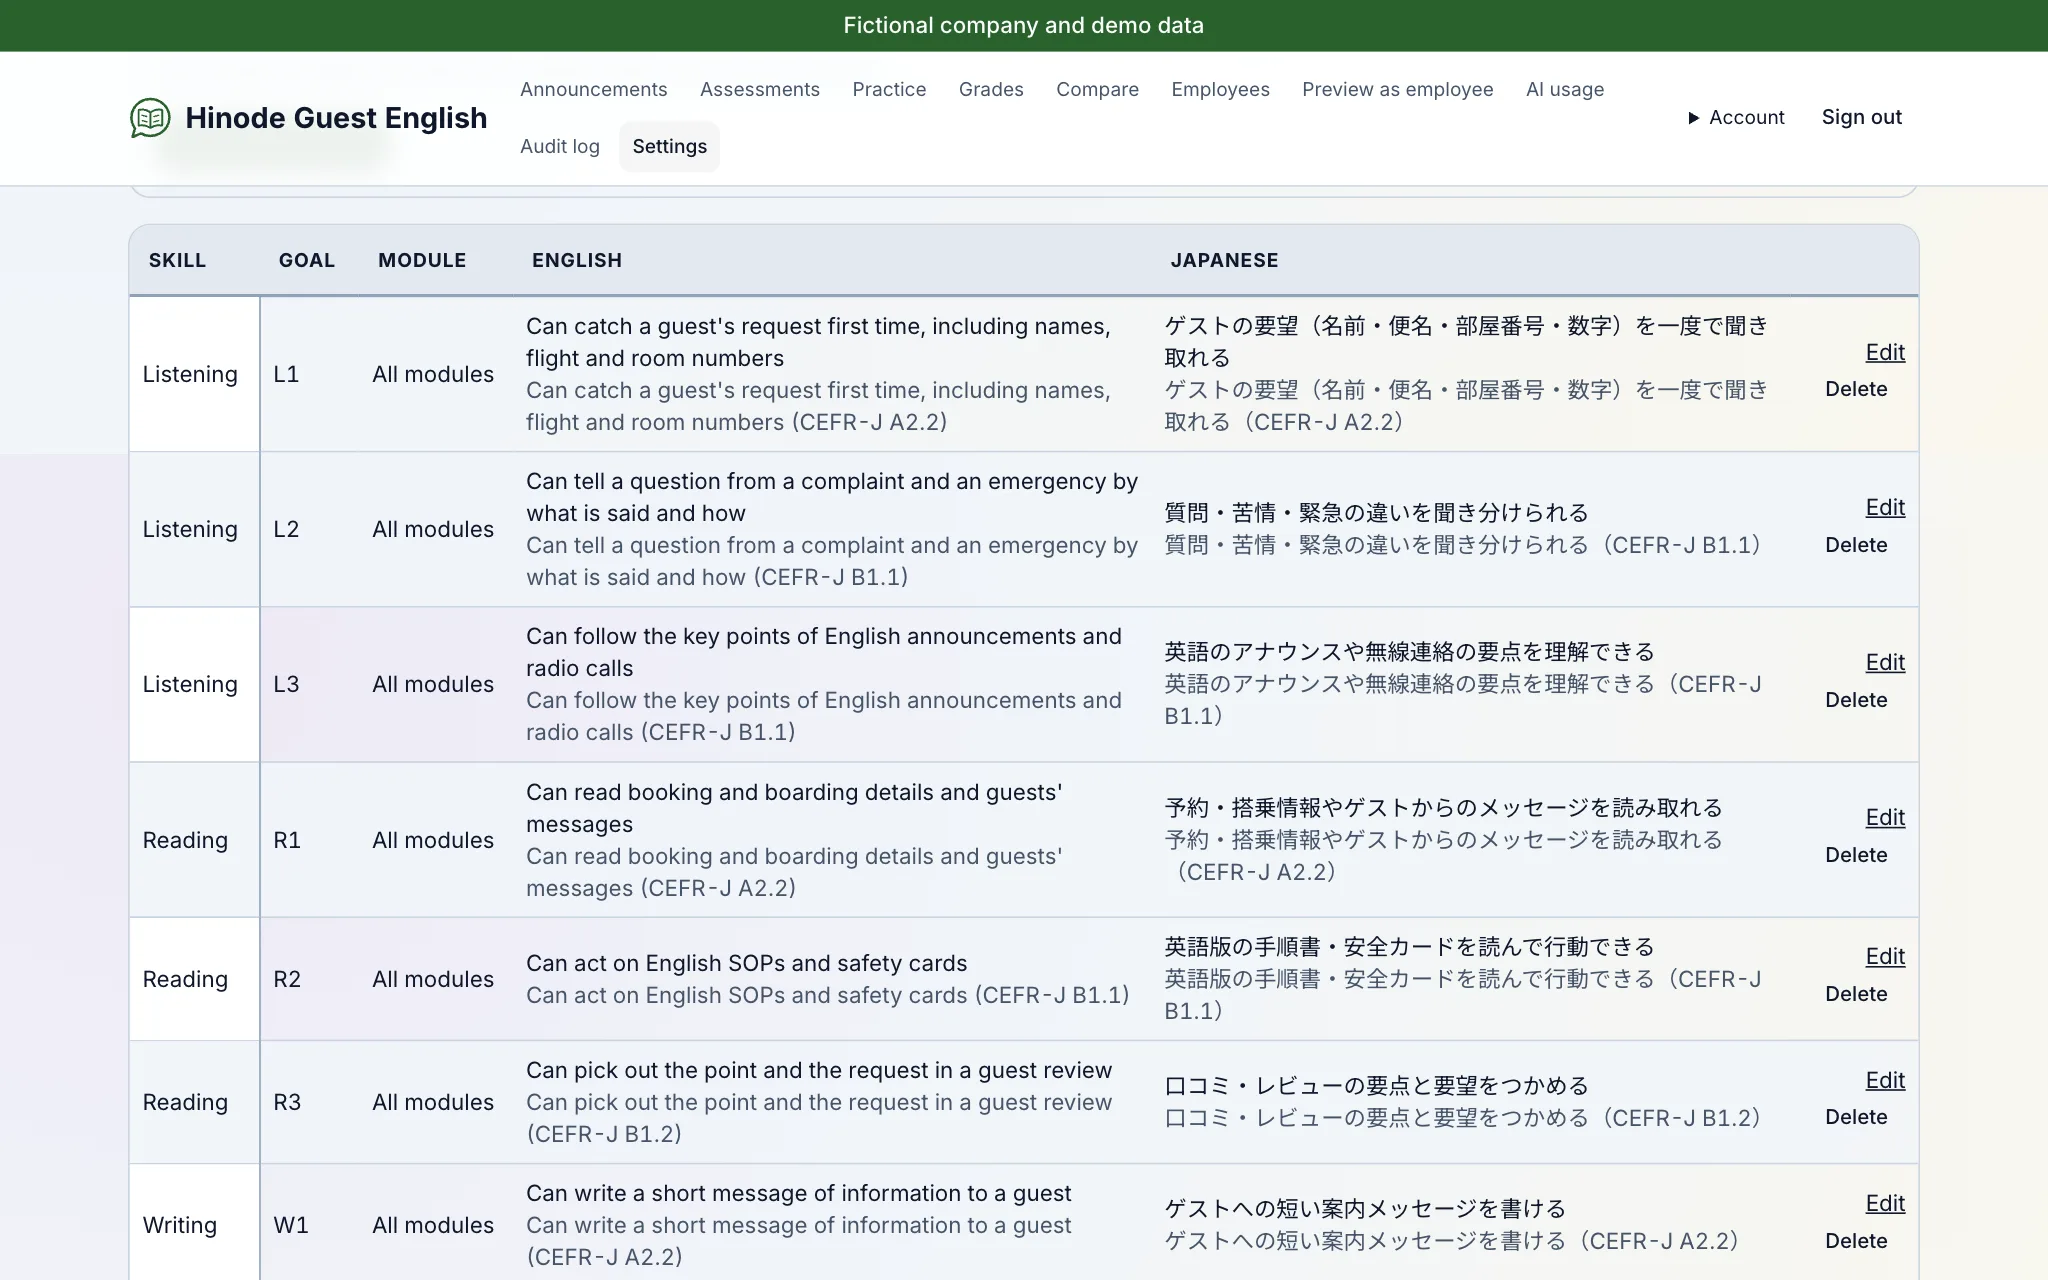Click the MODULE column header
Screen dimensions: 2048x1280
422,260
